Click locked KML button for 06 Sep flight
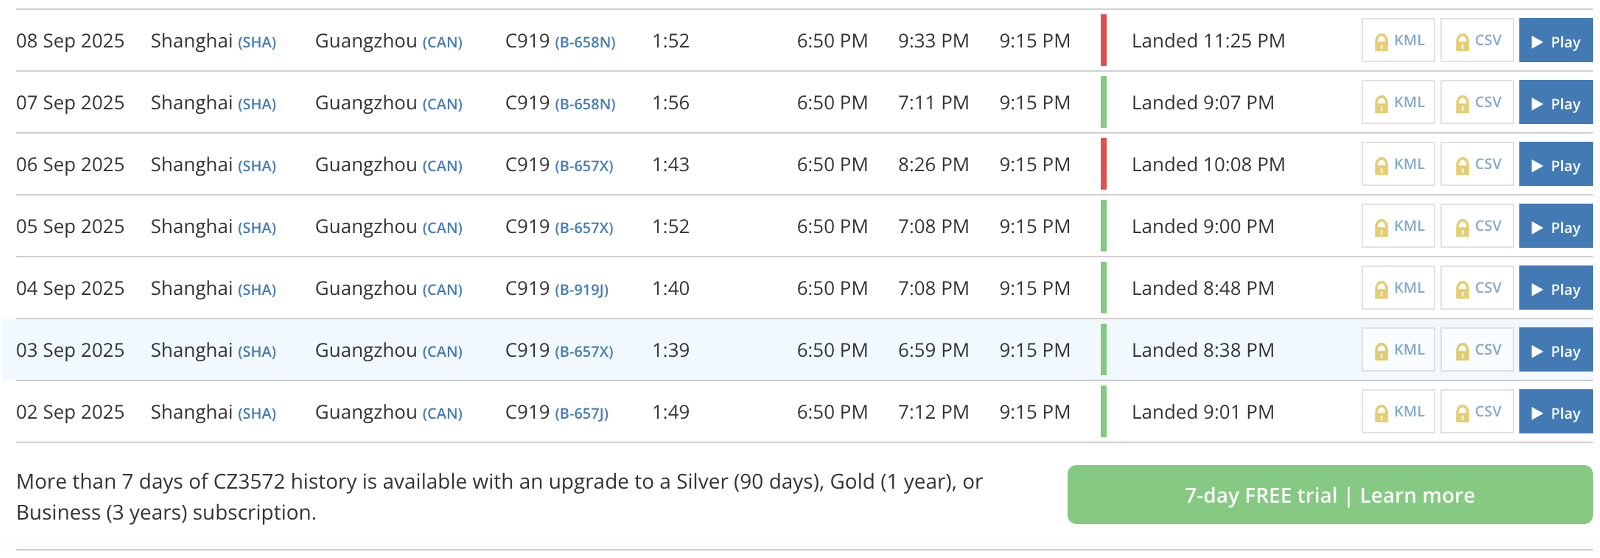The height and width of the screenshot is (558, 1600). [1399, 165]
